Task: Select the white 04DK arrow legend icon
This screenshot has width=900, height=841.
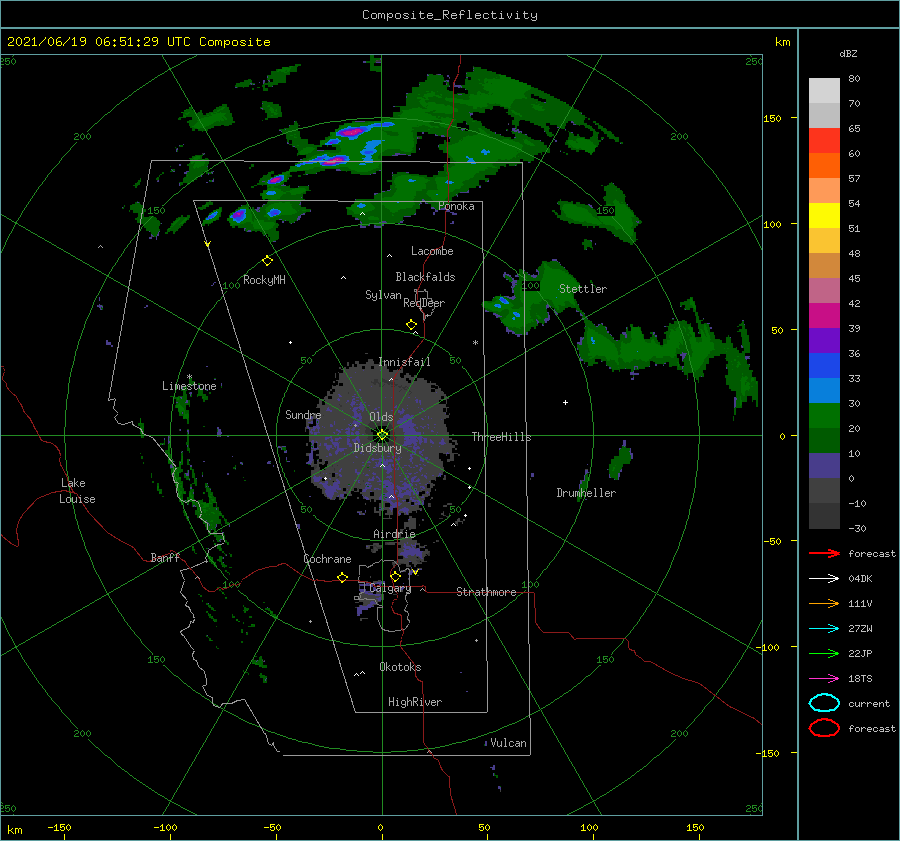Action: [x=824, y=579]
